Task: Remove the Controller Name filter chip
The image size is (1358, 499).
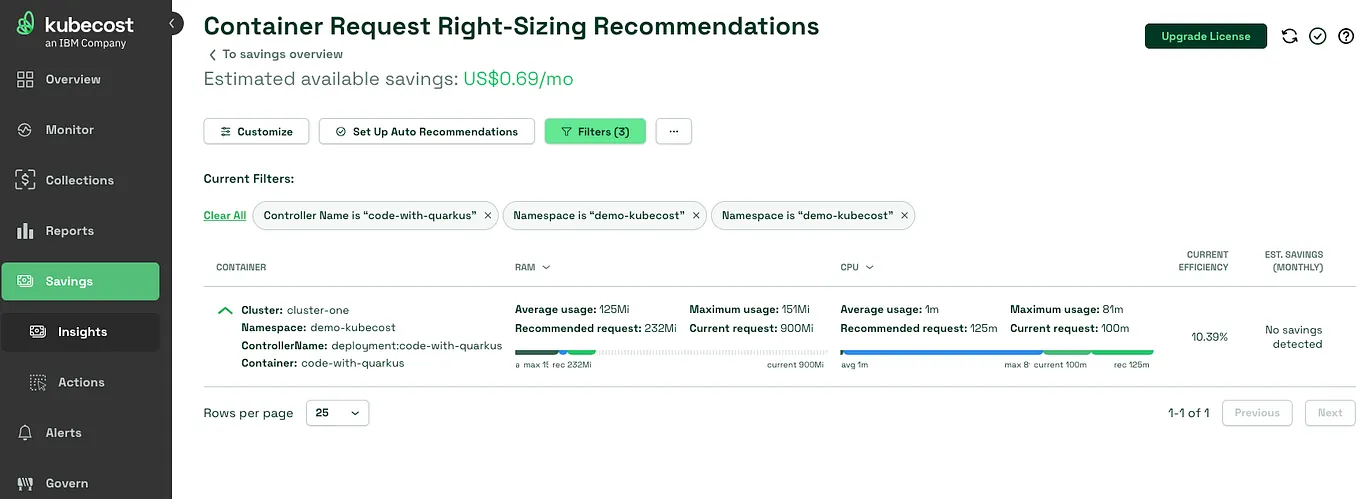Action: 488,216
